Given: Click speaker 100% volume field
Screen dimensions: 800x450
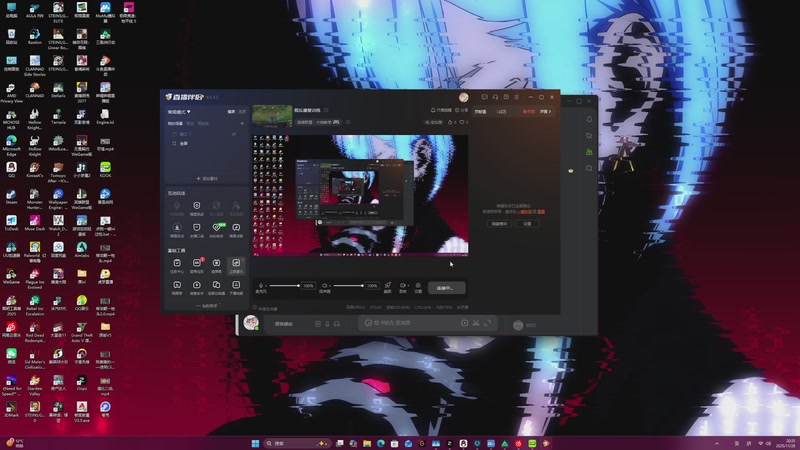Looking at the screenshot, I should click(x=372, y=286).
